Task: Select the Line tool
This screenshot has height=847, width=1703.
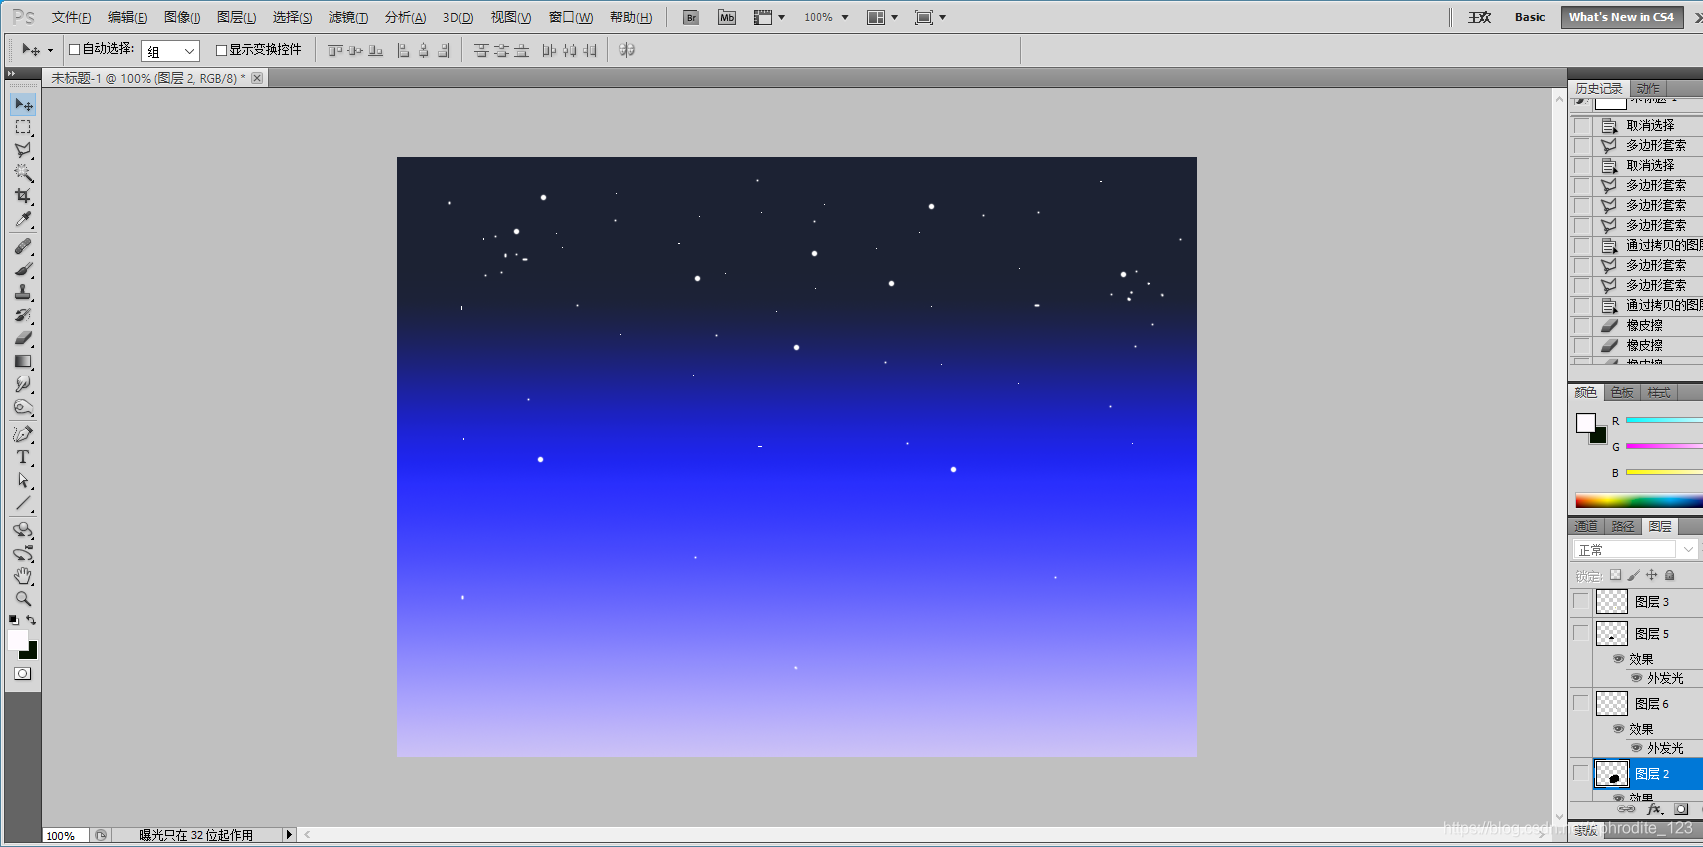Action: [23, 503]
